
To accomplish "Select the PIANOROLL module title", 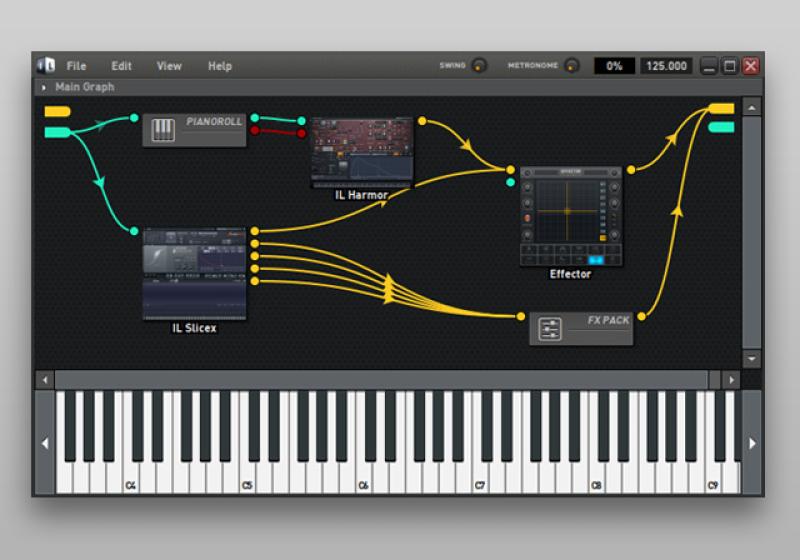I will pyautogui.click(x=214, y=121).
